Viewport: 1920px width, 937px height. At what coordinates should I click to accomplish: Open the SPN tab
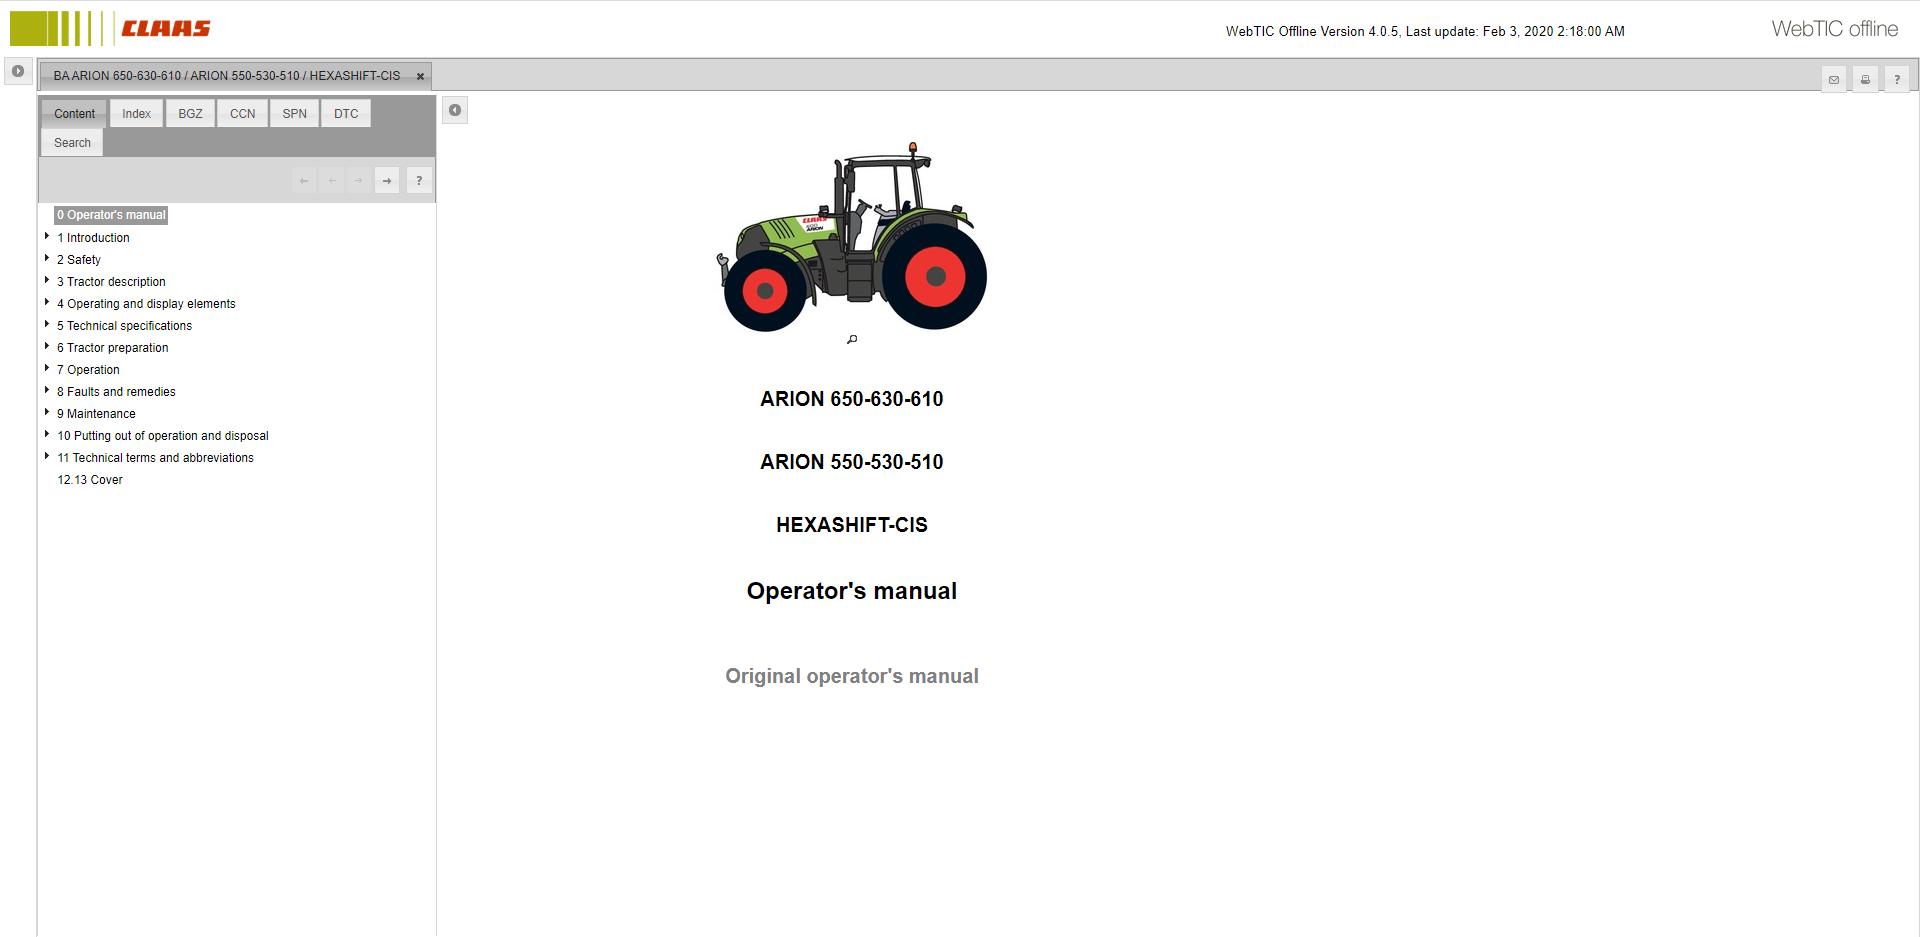click(293, 113)
